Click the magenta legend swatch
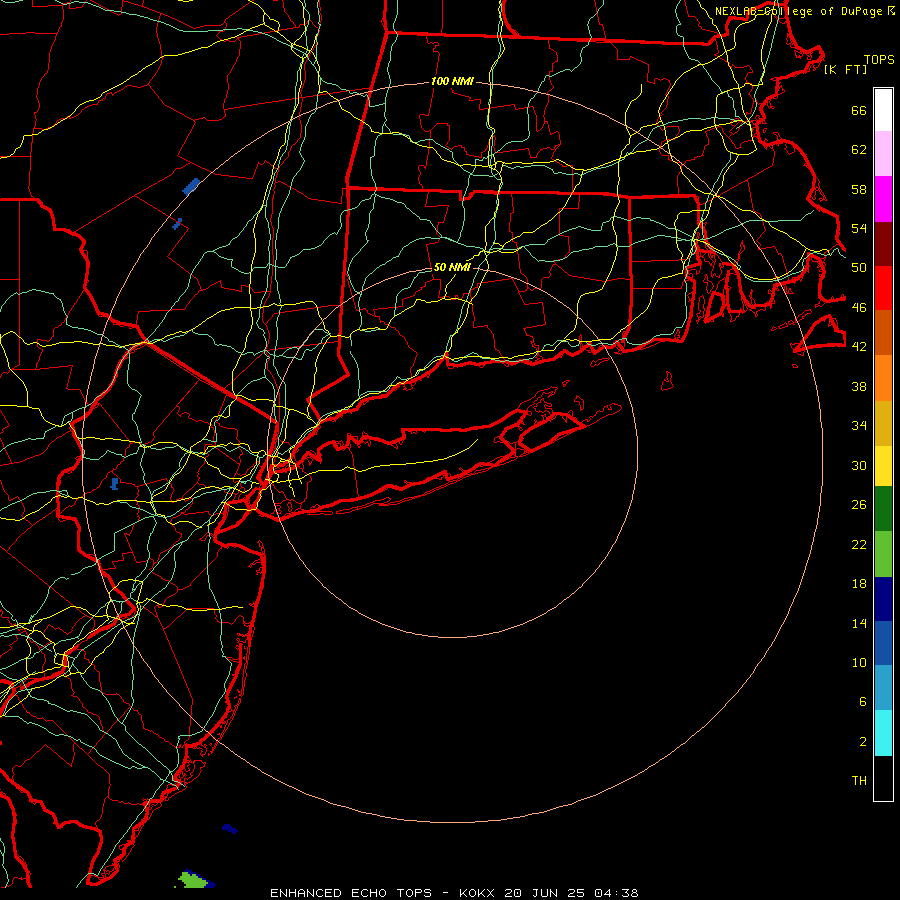Image resolution: width=900 pixels, height=900 pixels. tap(883, 199)
